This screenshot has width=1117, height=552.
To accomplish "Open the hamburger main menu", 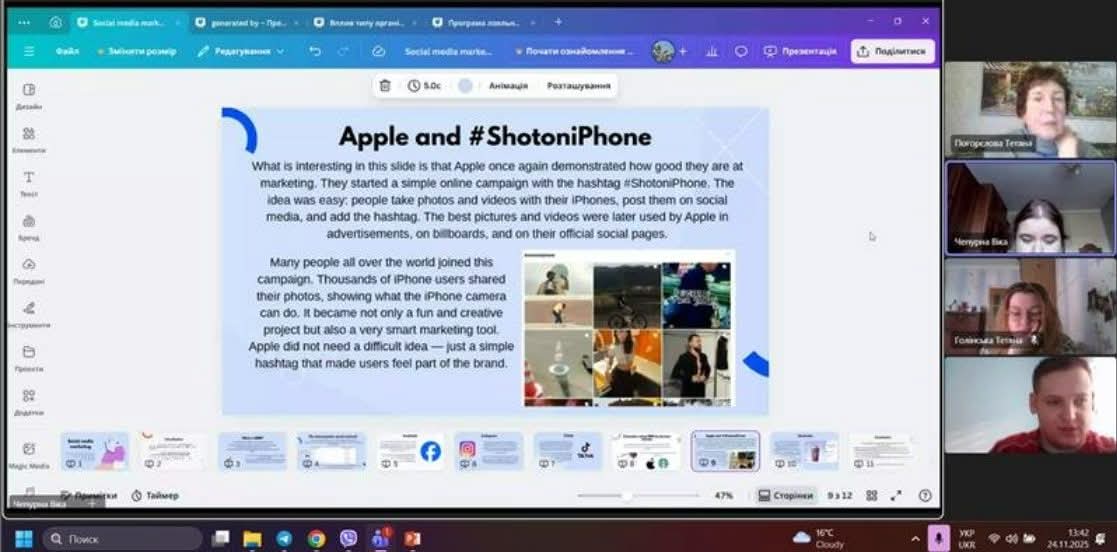I will point(29,51).
